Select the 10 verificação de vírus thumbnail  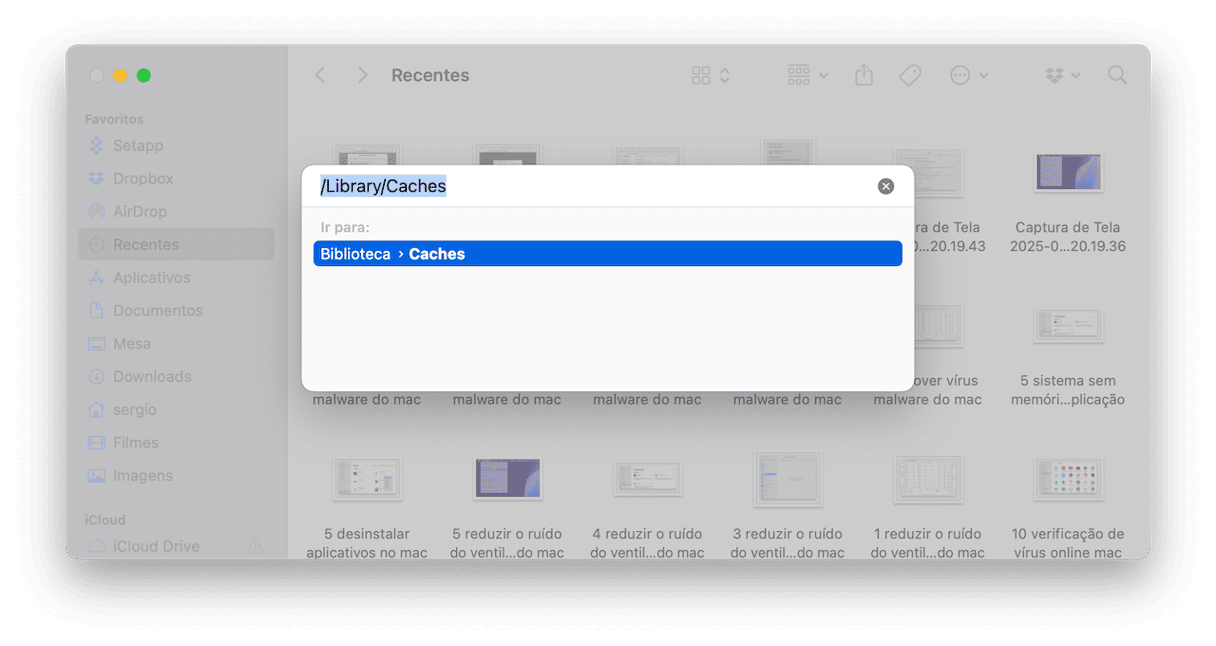1068,479
